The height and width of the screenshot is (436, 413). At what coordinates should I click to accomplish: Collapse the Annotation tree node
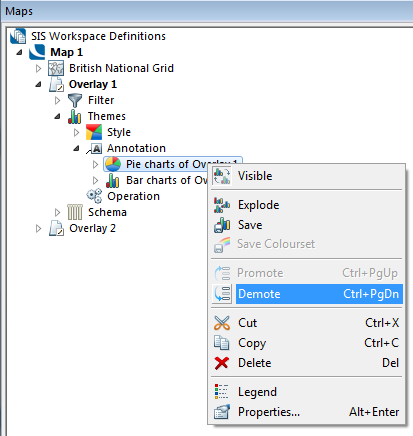coord(77,149)
